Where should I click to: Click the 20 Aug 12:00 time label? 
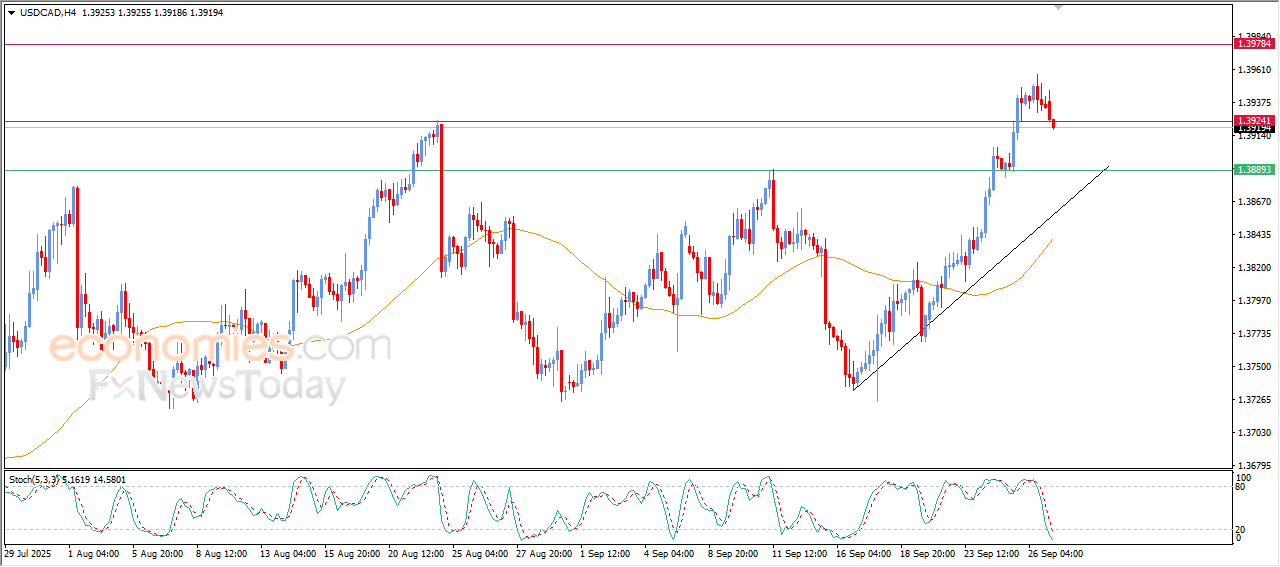click(x=416, y=552)
